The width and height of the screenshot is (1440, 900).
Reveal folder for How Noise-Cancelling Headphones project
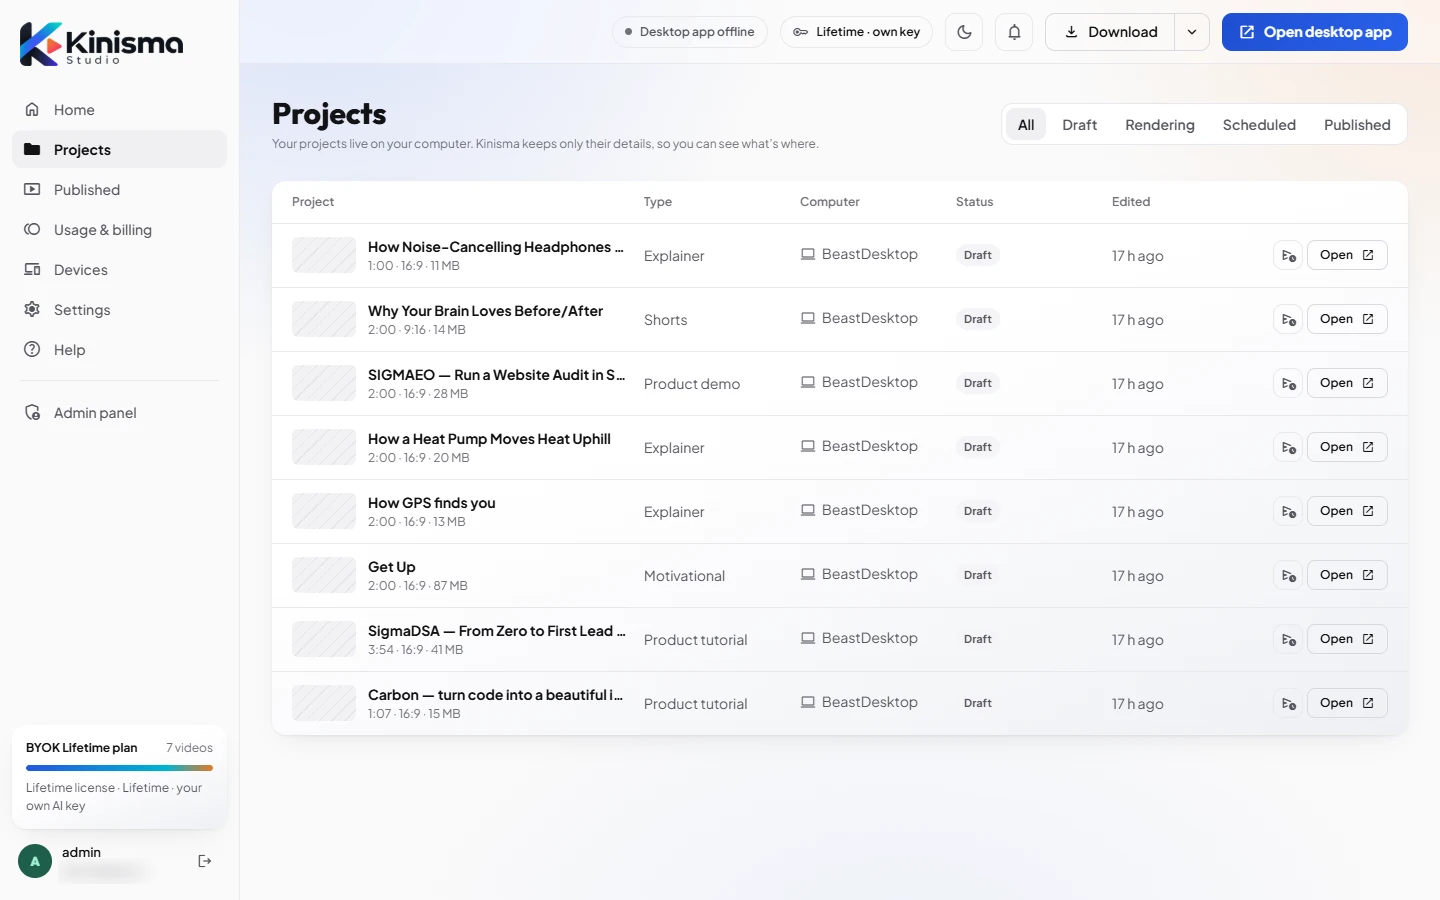(1289, 256)
